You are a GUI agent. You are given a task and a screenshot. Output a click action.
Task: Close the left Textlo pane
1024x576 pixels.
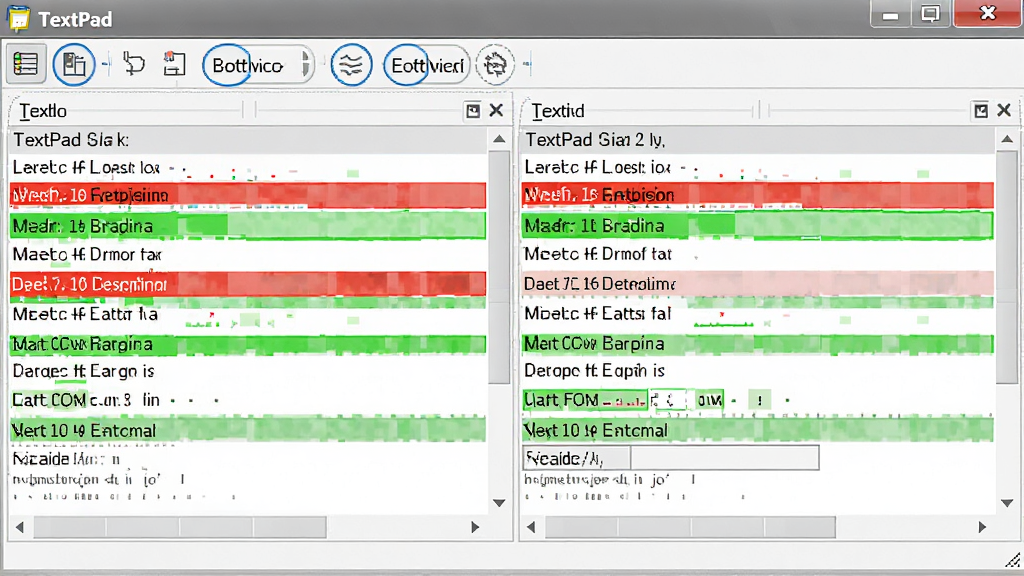496,110
